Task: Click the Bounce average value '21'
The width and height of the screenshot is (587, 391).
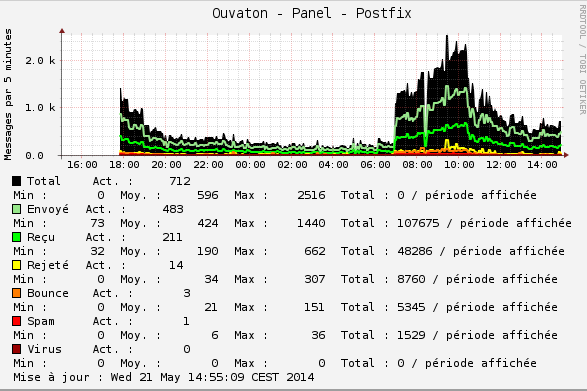Action: (x=211, y=307)
